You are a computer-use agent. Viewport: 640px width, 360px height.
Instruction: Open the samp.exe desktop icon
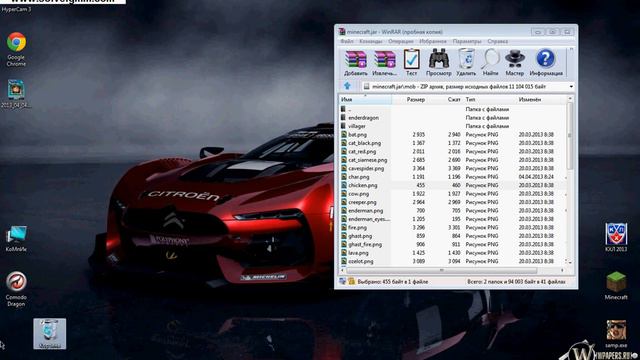coord(616,334)
